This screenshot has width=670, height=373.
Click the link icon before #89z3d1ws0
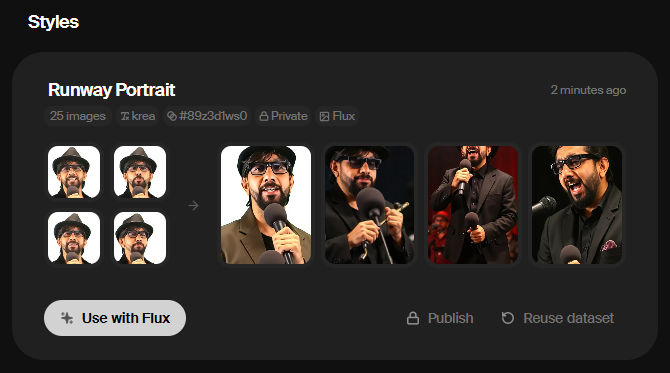tap(172, 116)
